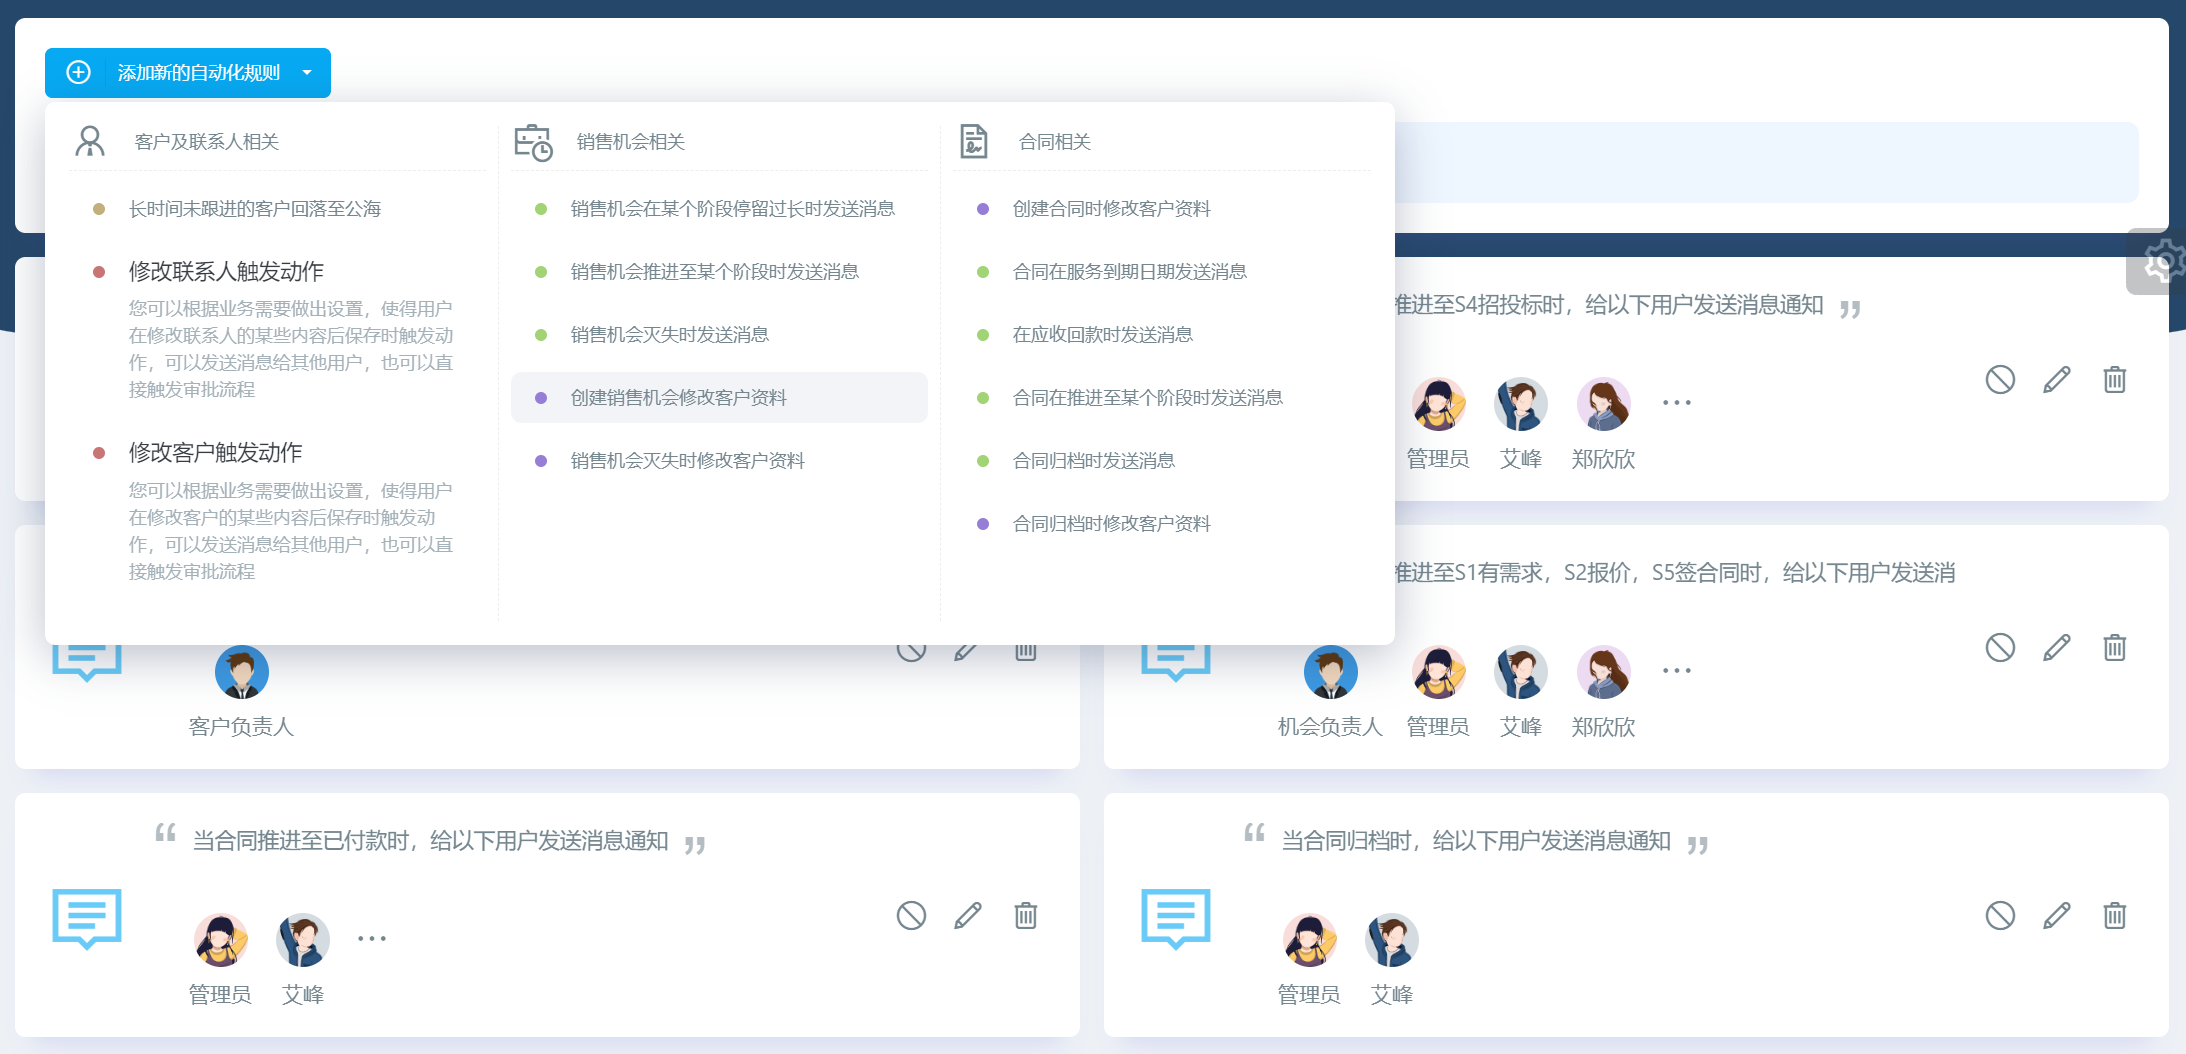Select 创建销售机会修改客户资料 from the menu
The width and height of the screenshot is (2186, 1054).
coord(677,397)
